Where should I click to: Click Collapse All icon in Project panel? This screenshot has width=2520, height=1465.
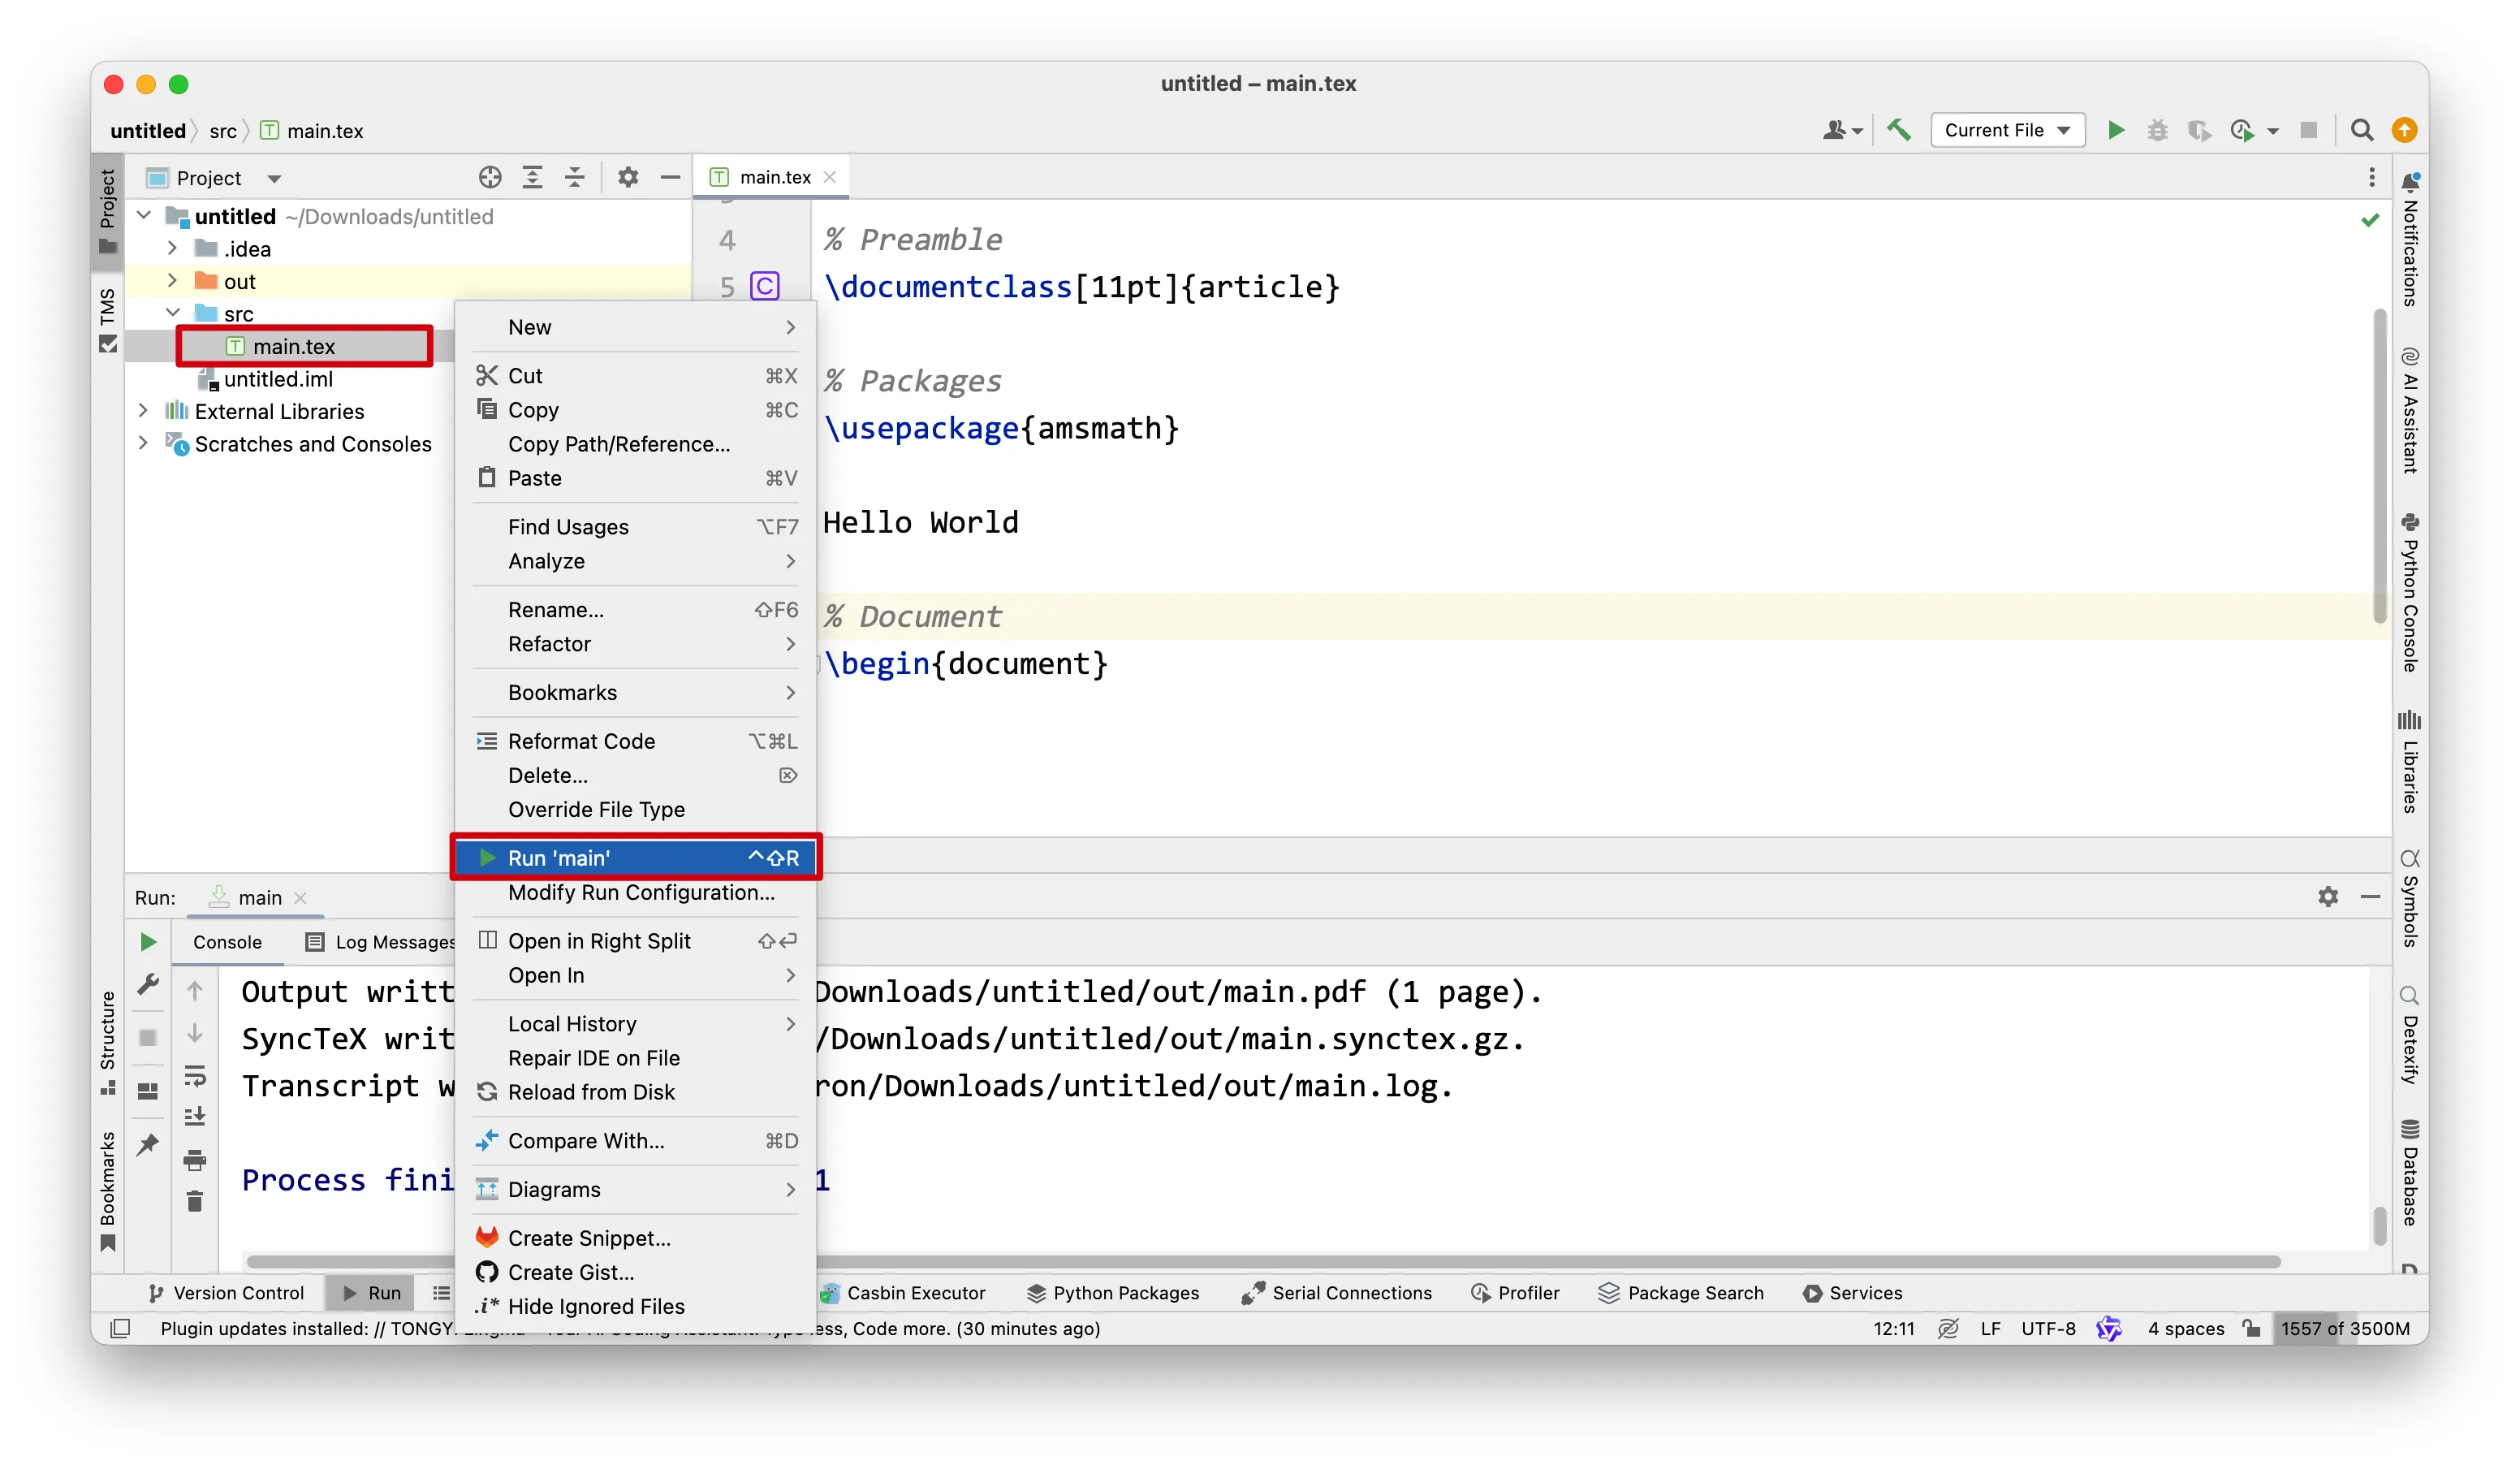tap(574, 177)
